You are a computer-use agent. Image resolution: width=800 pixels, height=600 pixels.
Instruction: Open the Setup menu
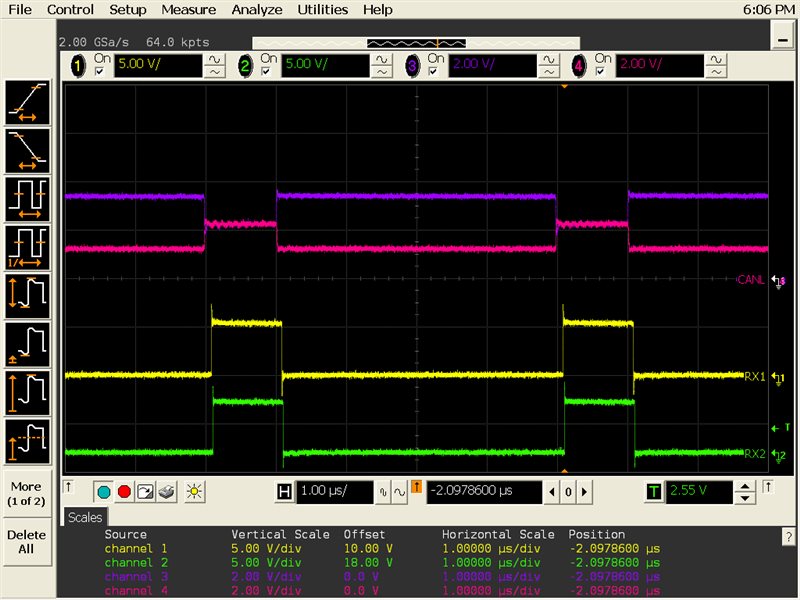[x=128, y=9]
